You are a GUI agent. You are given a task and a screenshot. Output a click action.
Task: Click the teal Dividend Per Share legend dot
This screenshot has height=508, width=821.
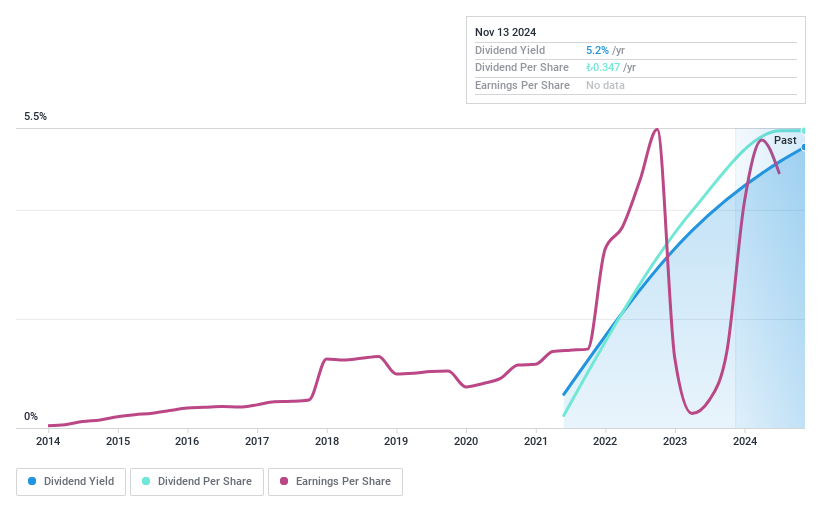146,482
